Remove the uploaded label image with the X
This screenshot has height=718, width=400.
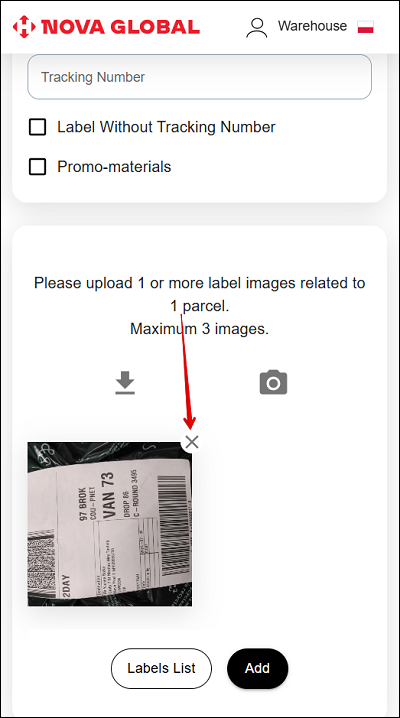tap(192, 442)
